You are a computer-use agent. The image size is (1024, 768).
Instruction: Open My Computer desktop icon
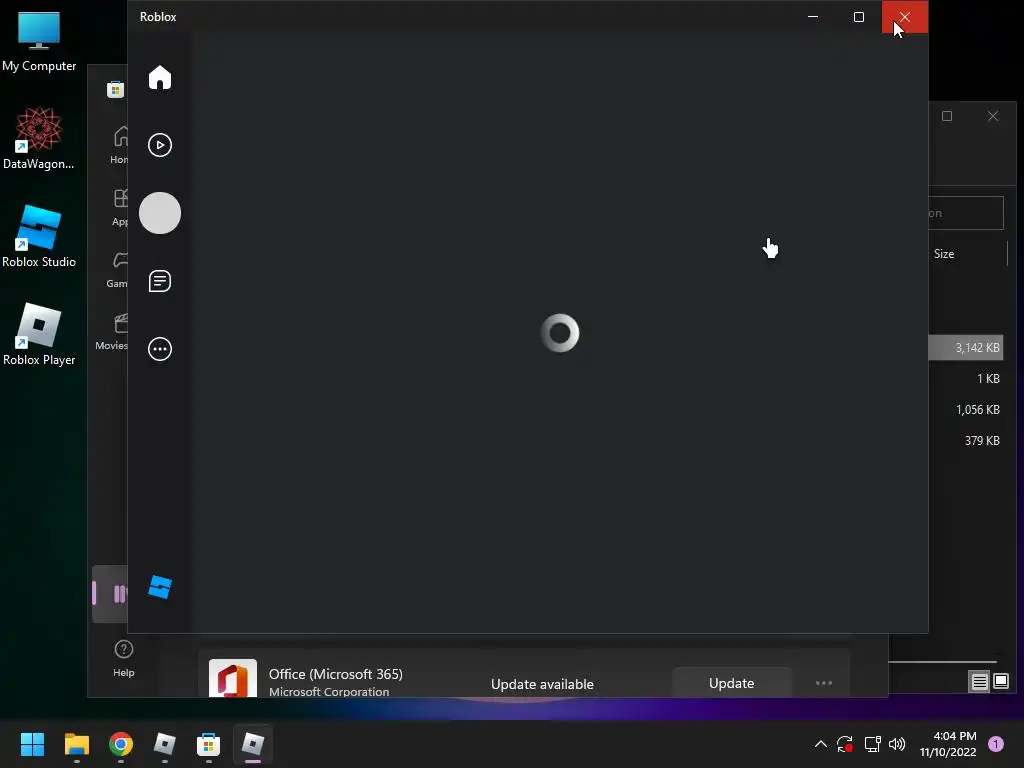(x=39, y=40)
